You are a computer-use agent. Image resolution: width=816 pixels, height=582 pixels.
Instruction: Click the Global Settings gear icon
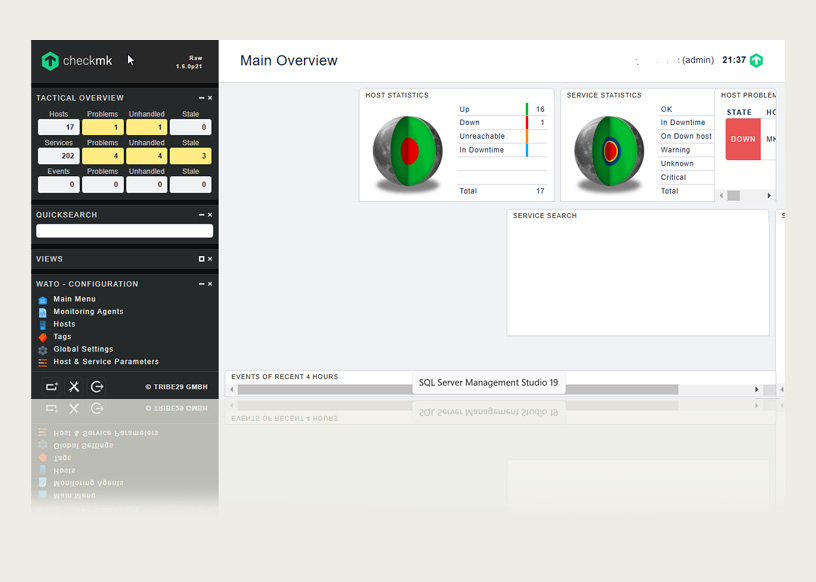tap(43, 350)
